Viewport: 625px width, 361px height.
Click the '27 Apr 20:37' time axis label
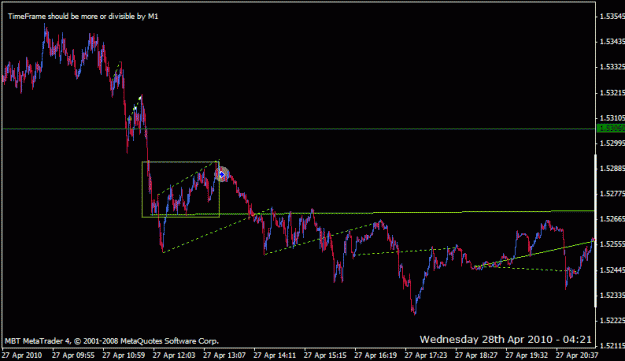pos(577,355)
